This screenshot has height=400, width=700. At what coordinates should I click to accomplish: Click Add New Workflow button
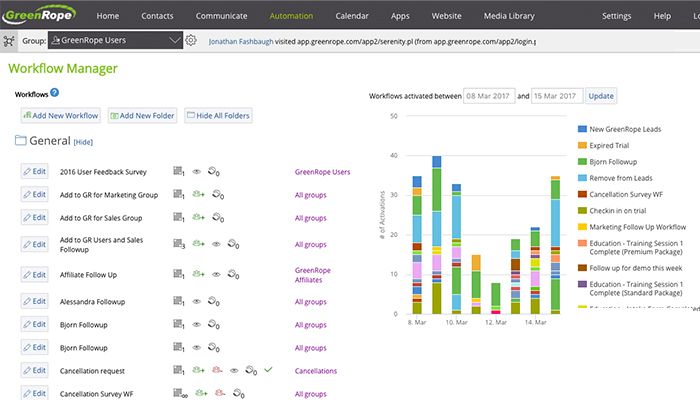click(x=59, y=116)
